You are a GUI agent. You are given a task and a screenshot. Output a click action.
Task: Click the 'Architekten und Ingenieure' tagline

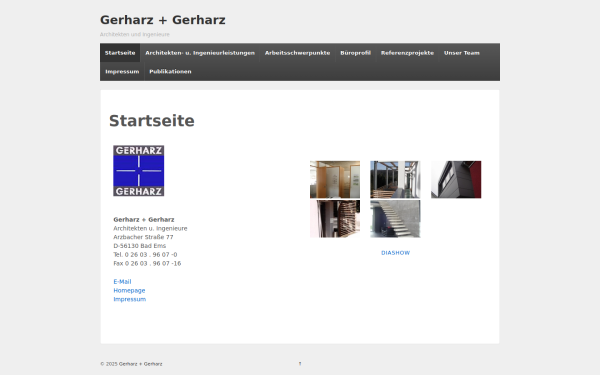coord(135,34)
